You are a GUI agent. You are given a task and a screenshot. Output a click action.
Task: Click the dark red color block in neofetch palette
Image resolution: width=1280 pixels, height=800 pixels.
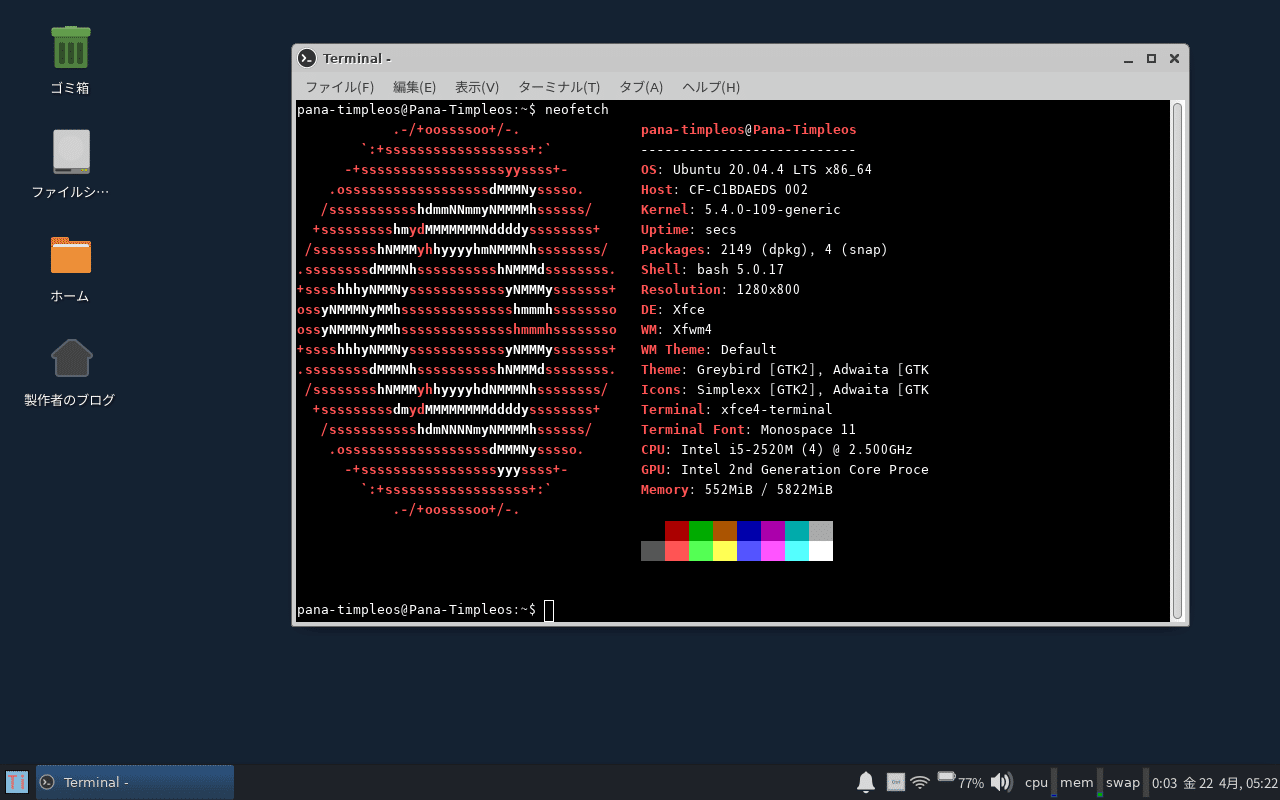click(677, 531)
